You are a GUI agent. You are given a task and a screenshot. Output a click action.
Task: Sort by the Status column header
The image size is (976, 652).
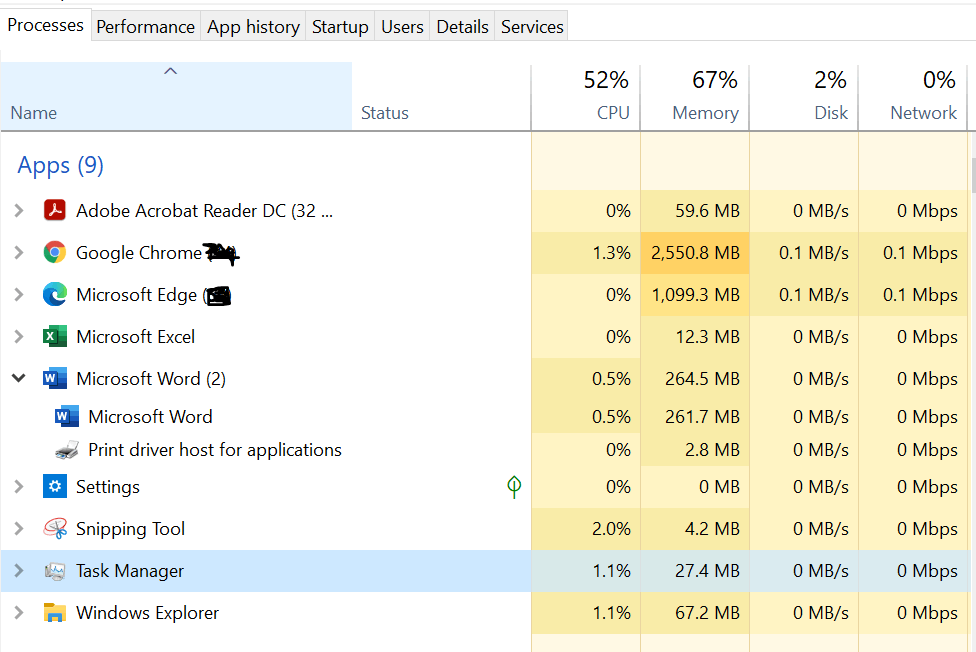[441, 96]
